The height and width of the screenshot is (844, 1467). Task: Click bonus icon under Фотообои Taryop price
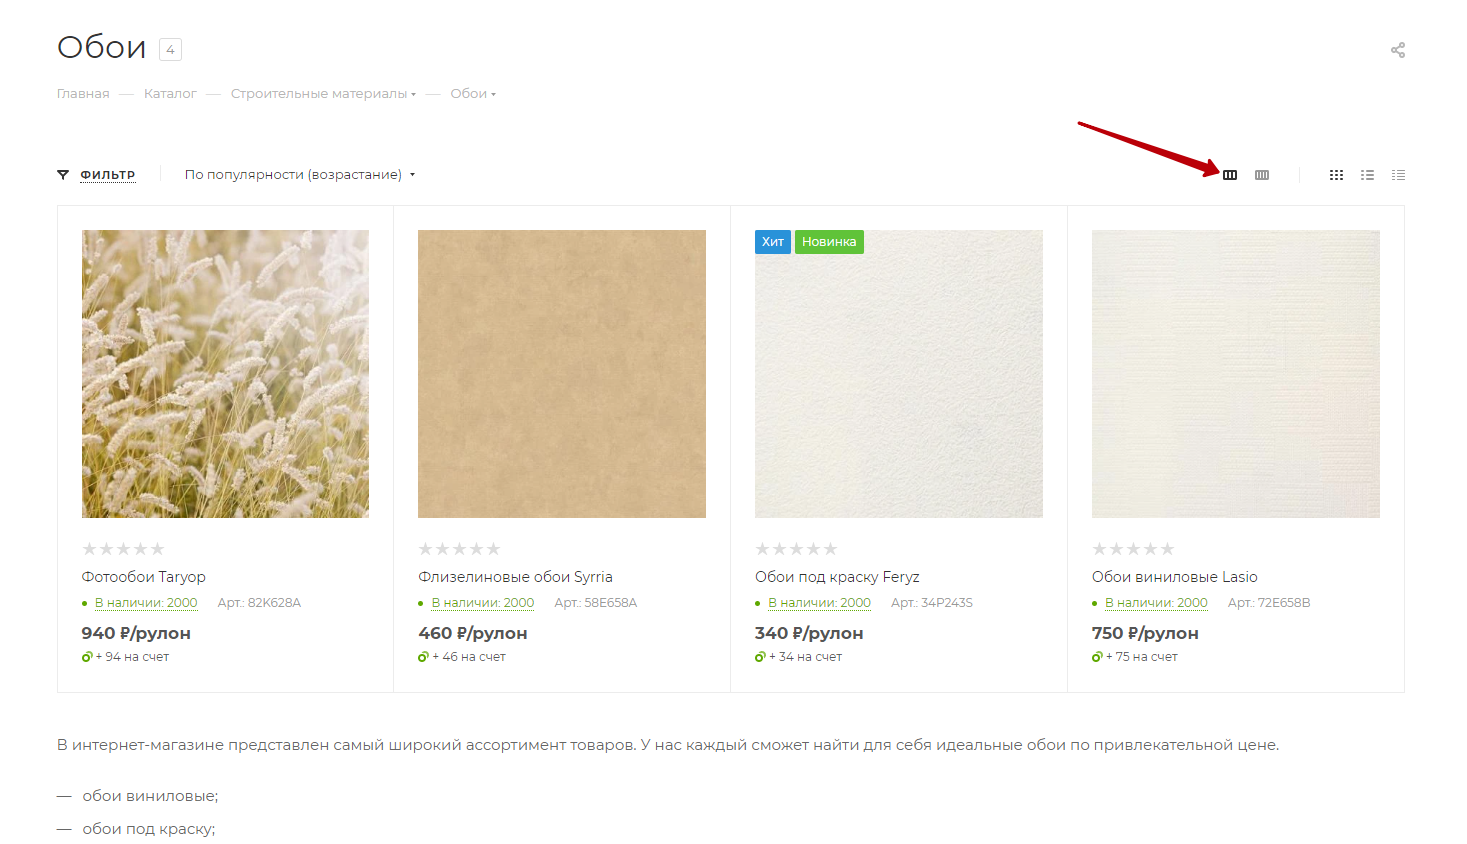point(87,657)
